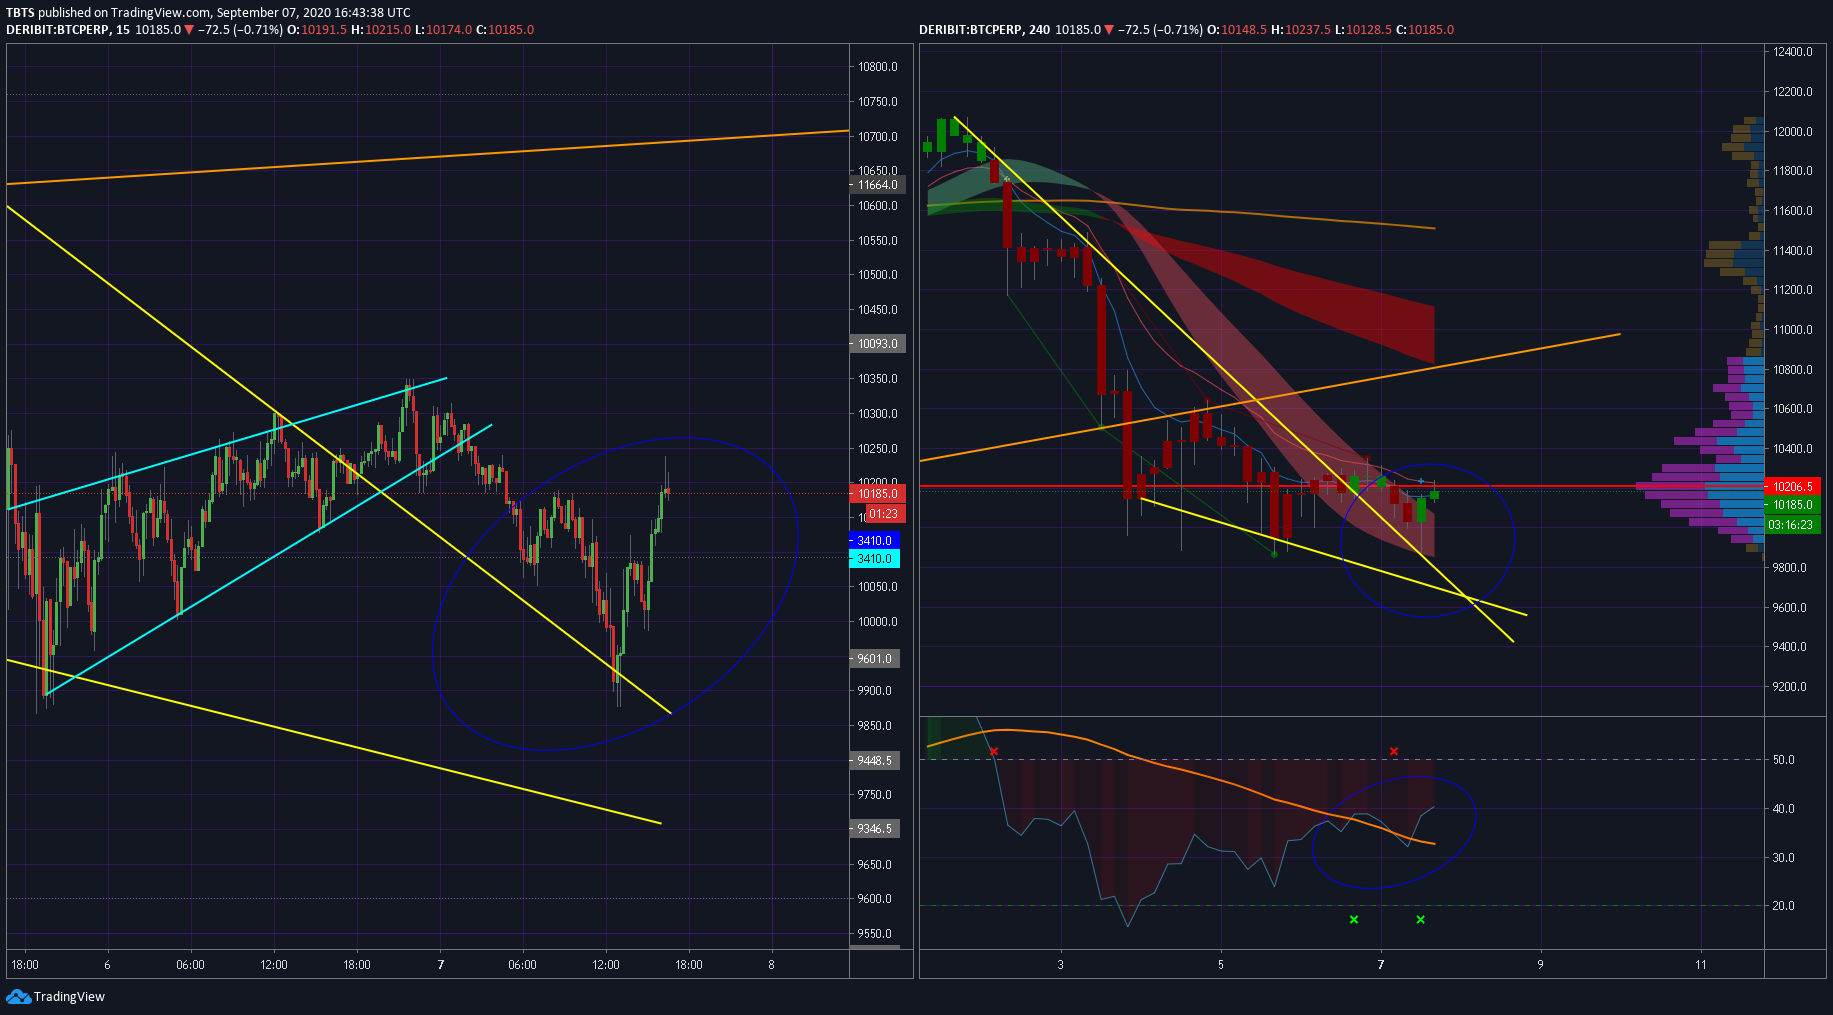Click the 10800.0 tick on the left chart's price axis
This screenshot has height=1015, width=1833.
[878, 67]
